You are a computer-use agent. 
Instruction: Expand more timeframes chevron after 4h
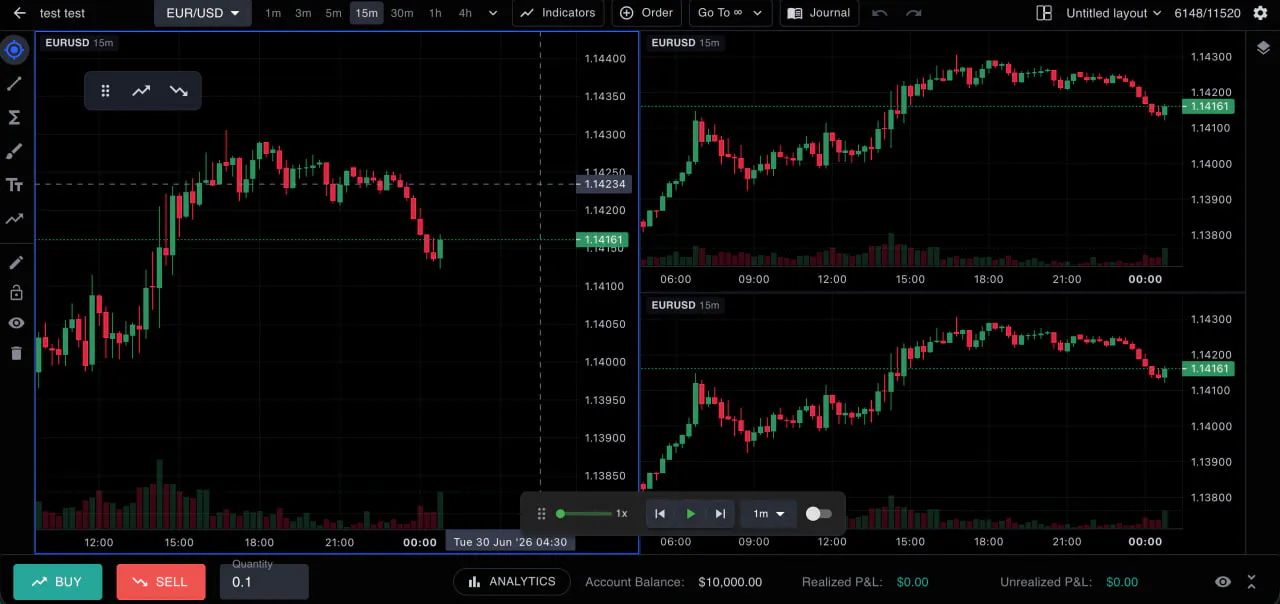click(493, 13)
